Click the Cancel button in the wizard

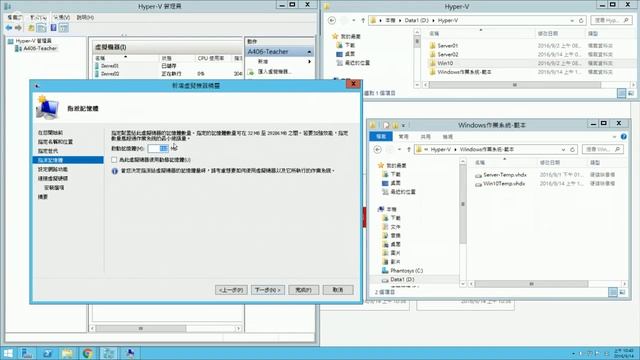(x=338, y=290)
